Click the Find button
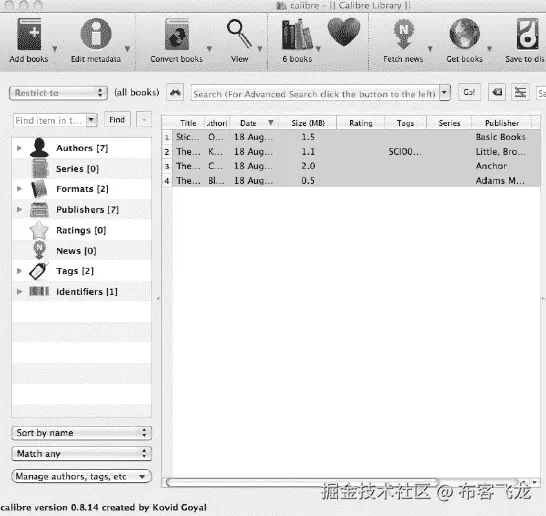546x516 pixels. click(117, 120)
